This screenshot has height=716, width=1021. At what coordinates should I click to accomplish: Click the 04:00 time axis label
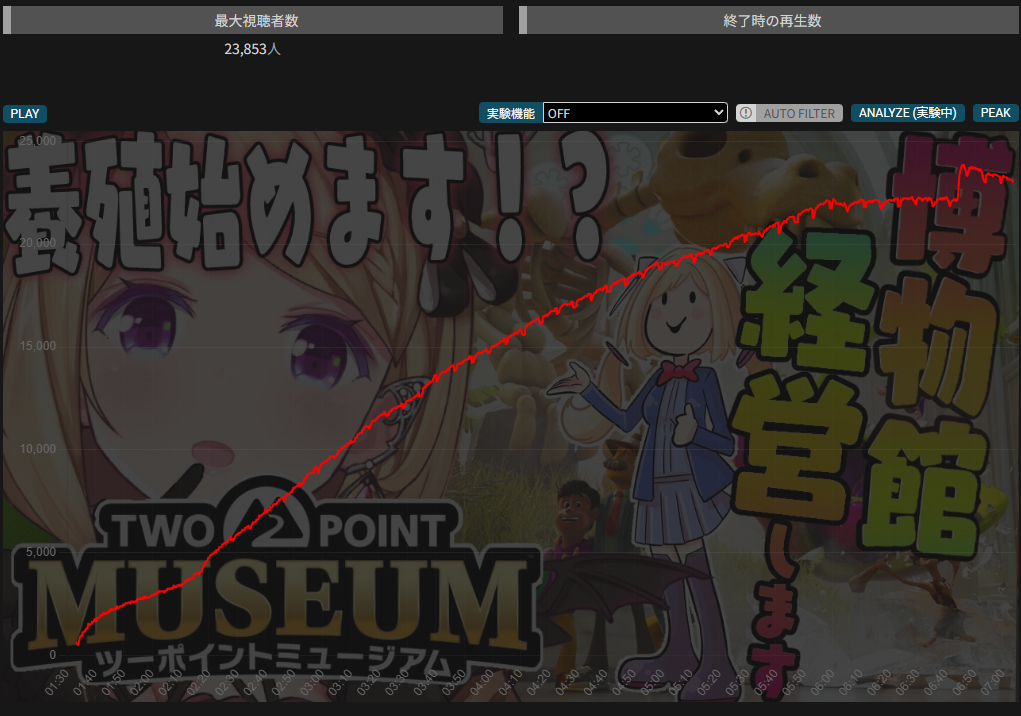[x=483, y=682]
